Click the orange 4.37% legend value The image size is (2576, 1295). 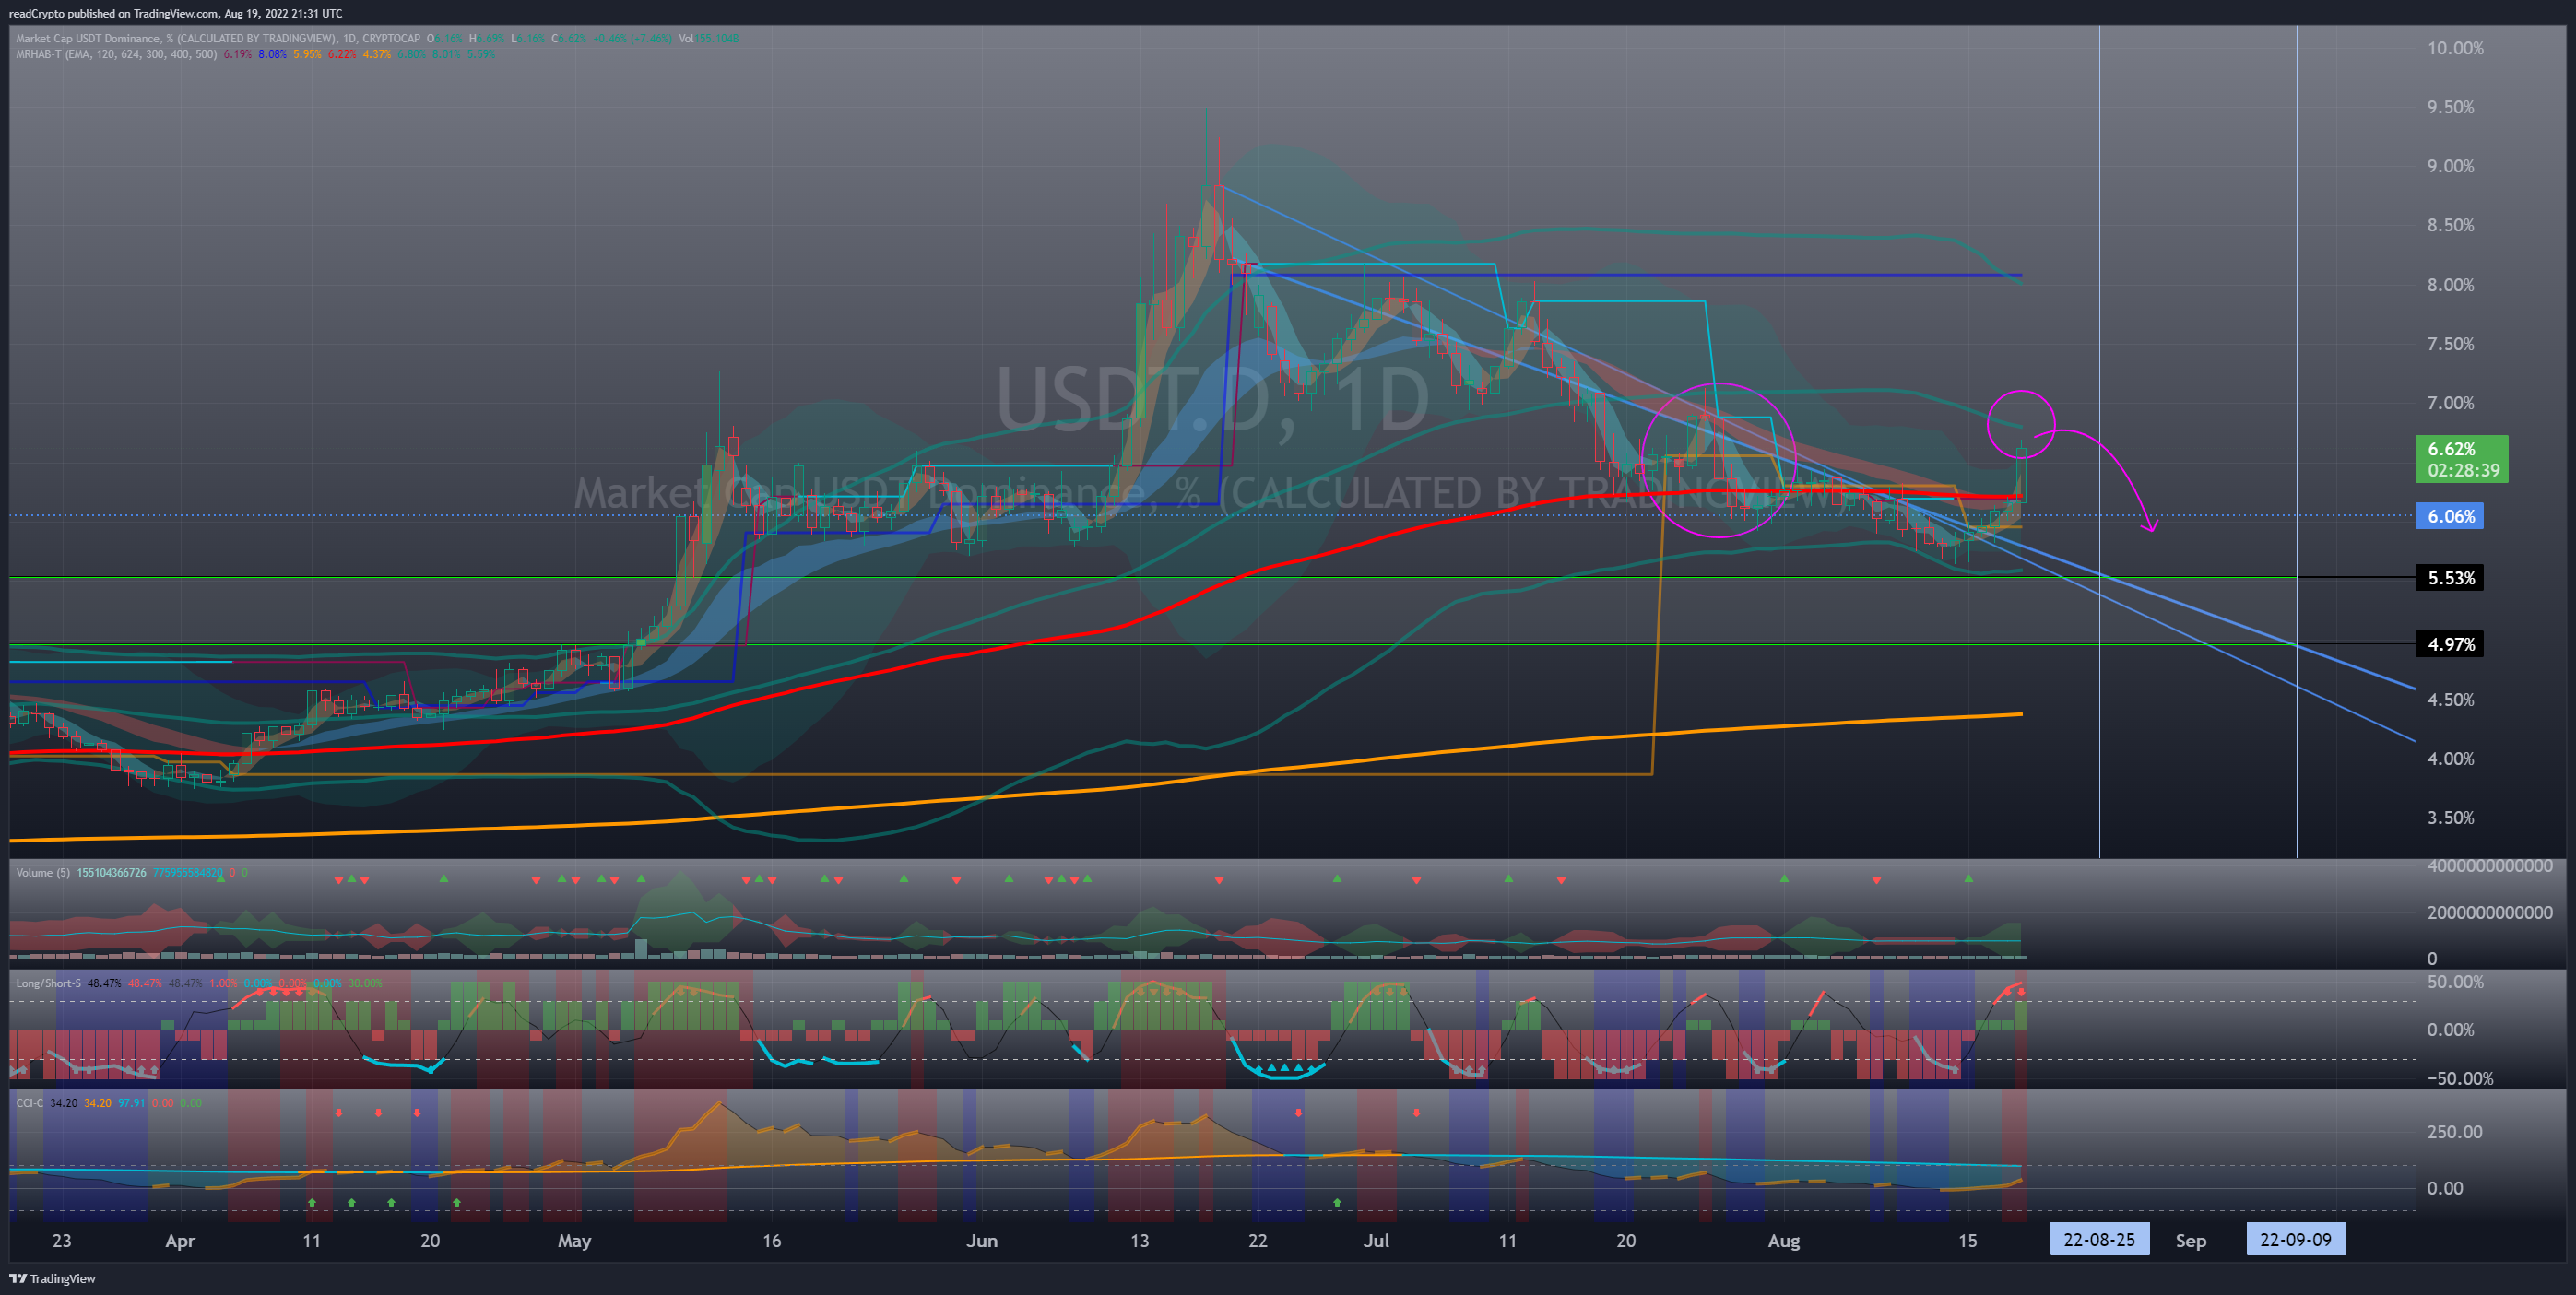point(377,54)
